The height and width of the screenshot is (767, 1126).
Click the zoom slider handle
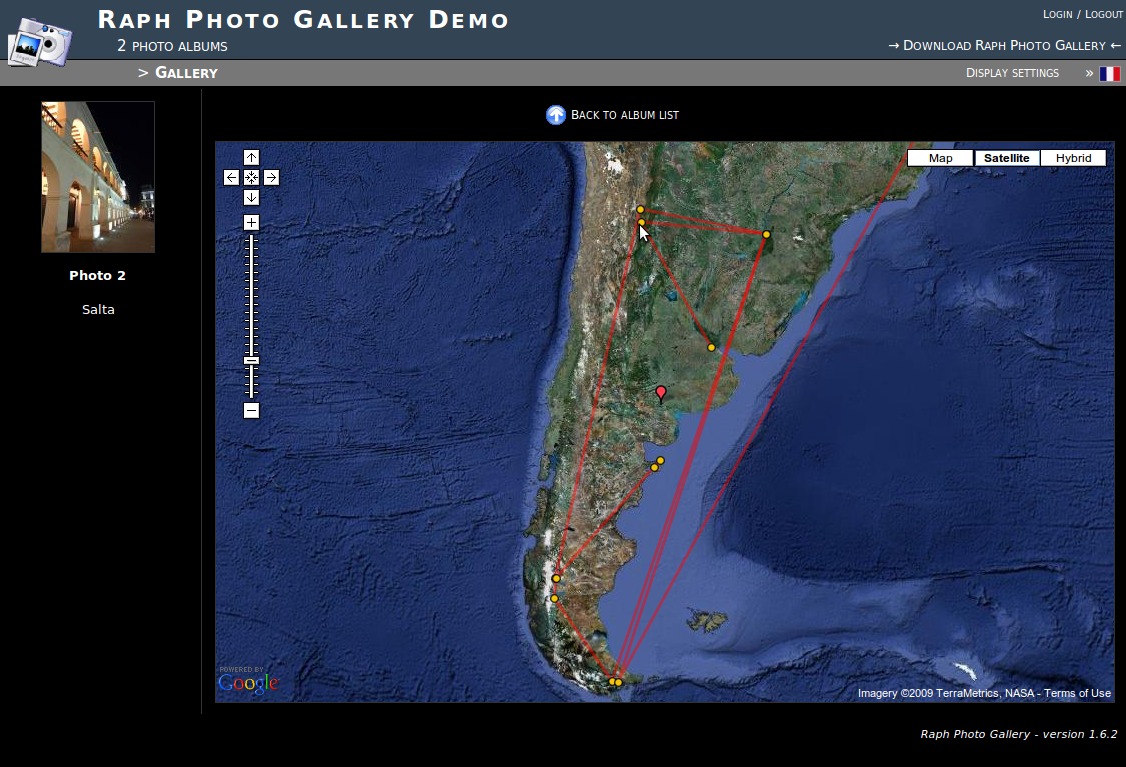click(x=251, y=360)
